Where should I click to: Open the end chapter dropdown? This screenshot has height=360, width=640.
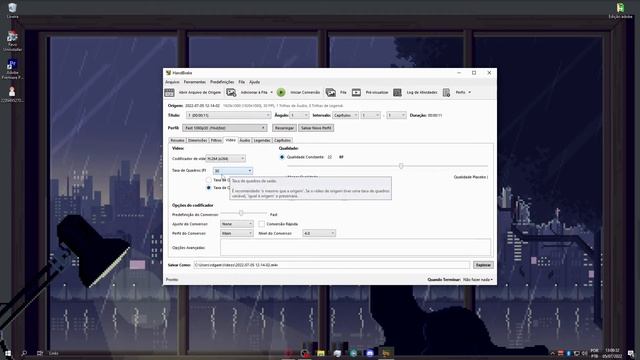pos(396,116)
